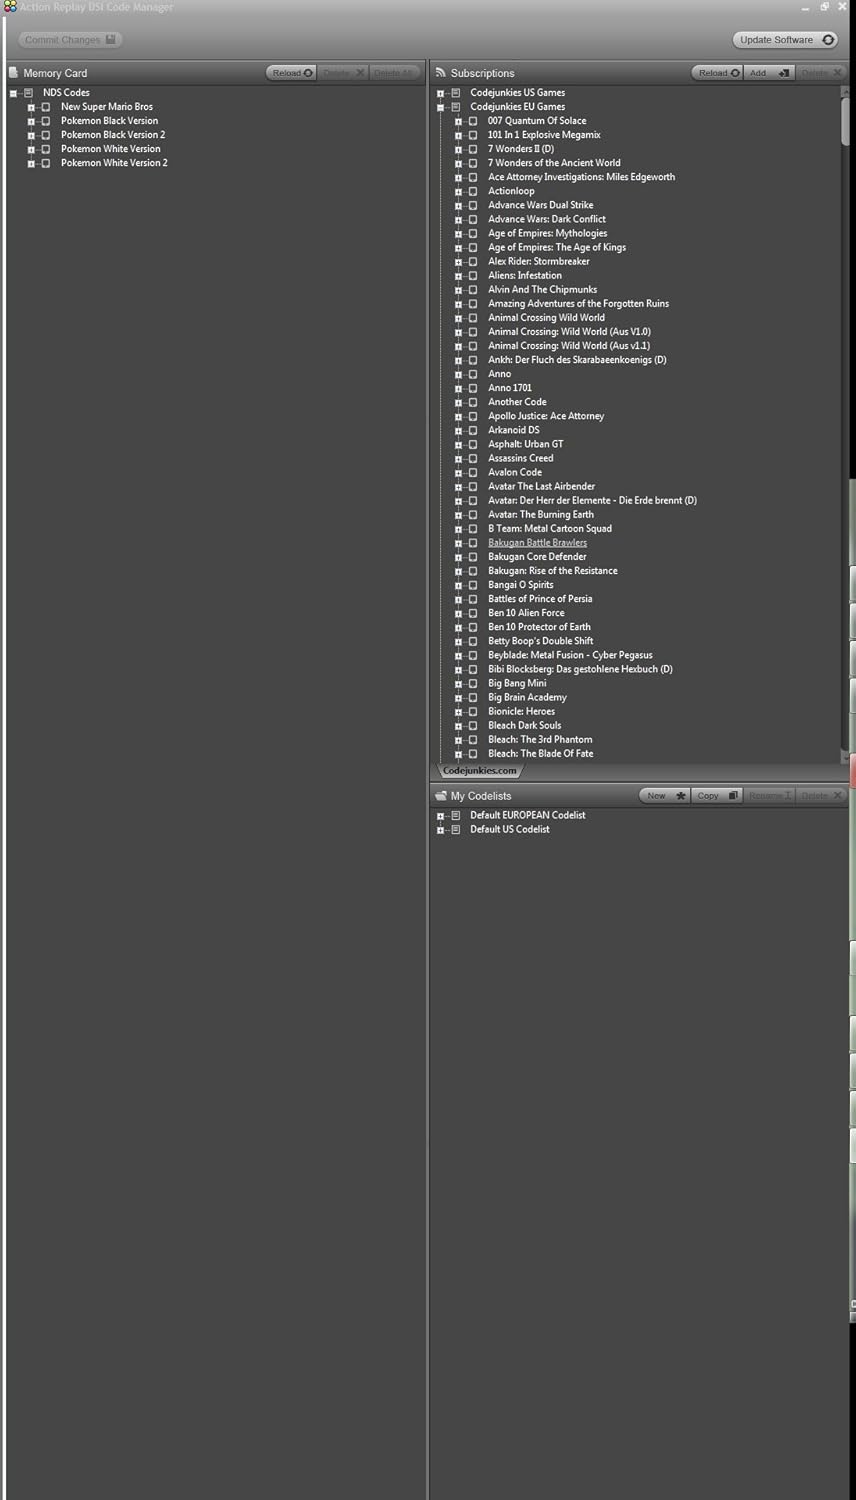Screen dimensions: 856x1500
Task: Tick the New Super Mario Bros checkbox
Action: [46, 107]
